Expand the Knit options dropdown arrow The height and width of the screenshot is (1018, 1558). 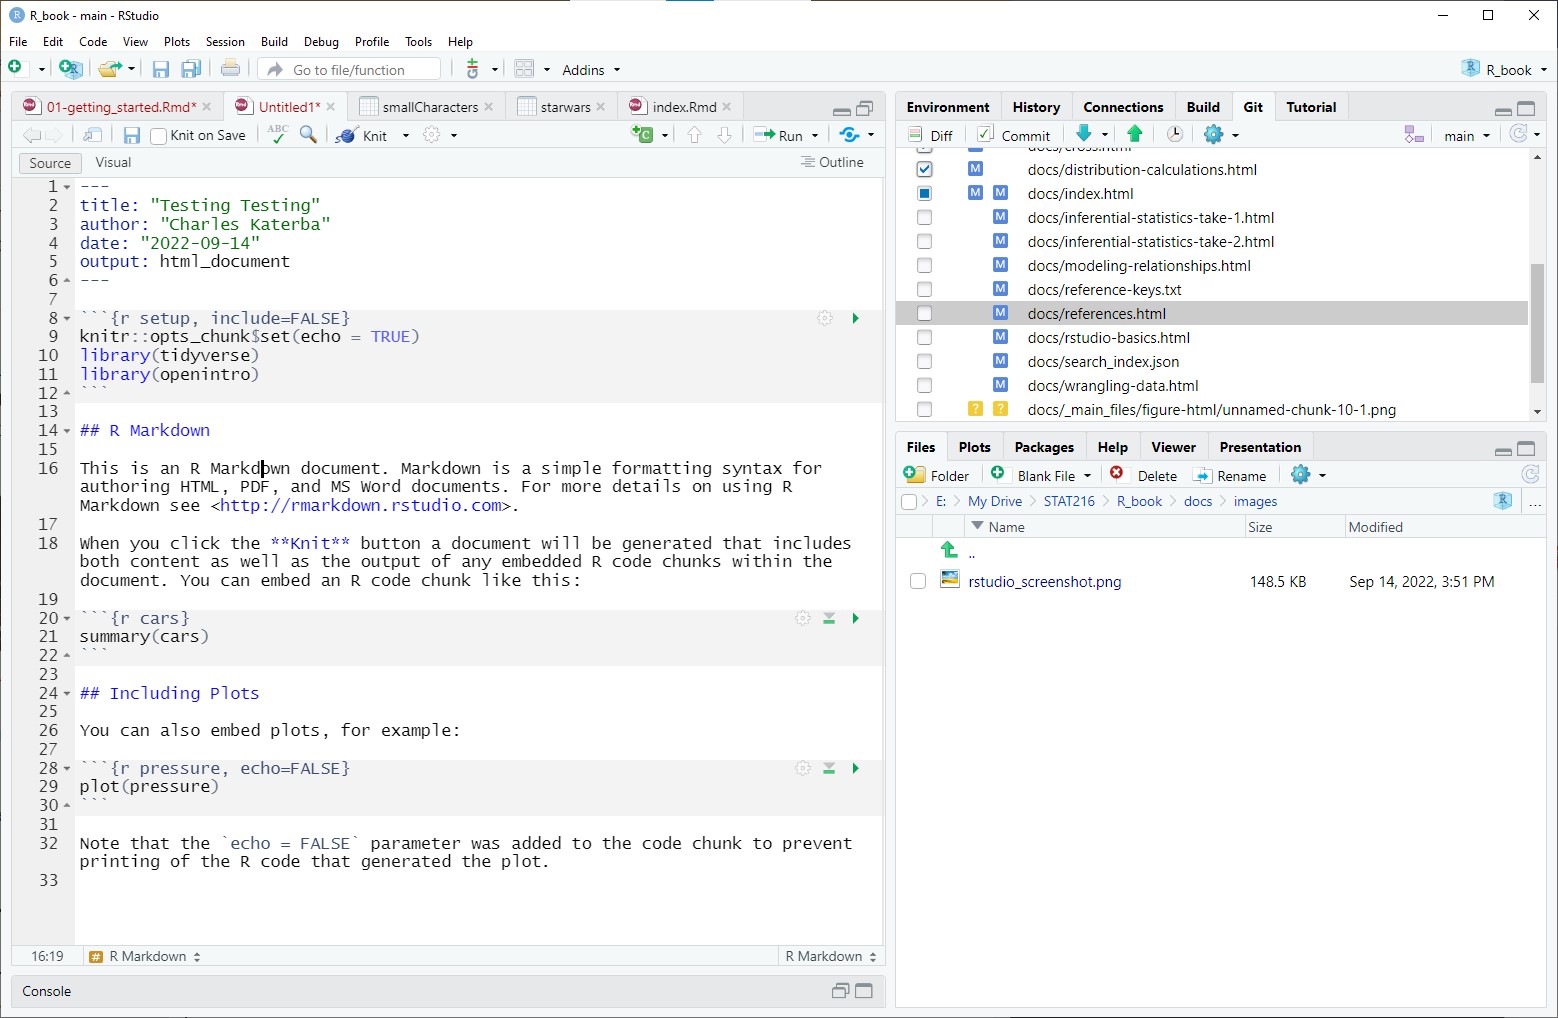(x=406, y=136)
